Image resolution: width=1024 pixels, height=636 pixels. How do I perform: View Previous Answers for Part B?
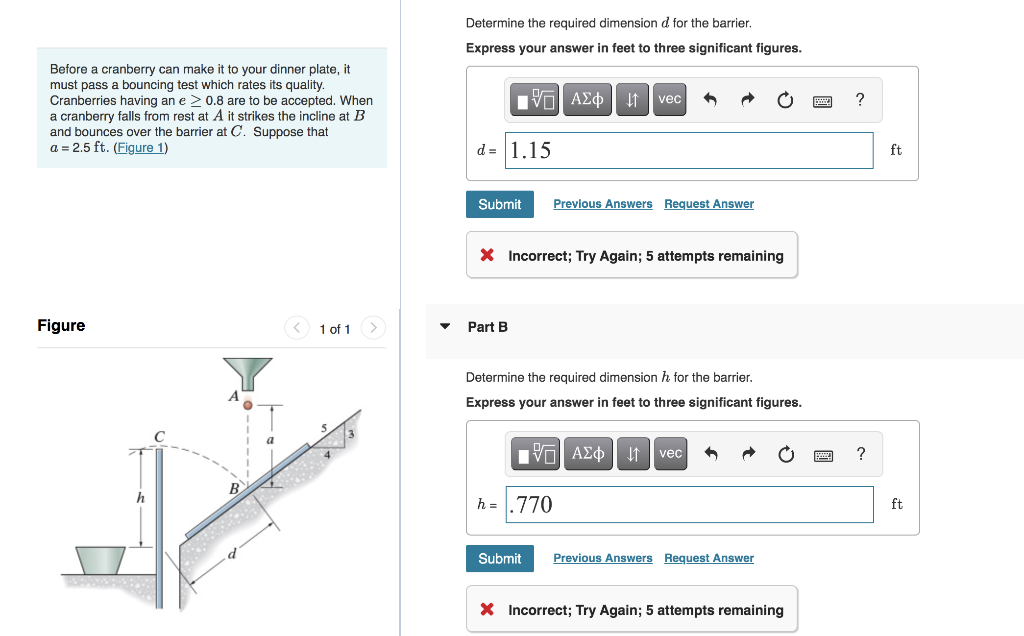603,558
